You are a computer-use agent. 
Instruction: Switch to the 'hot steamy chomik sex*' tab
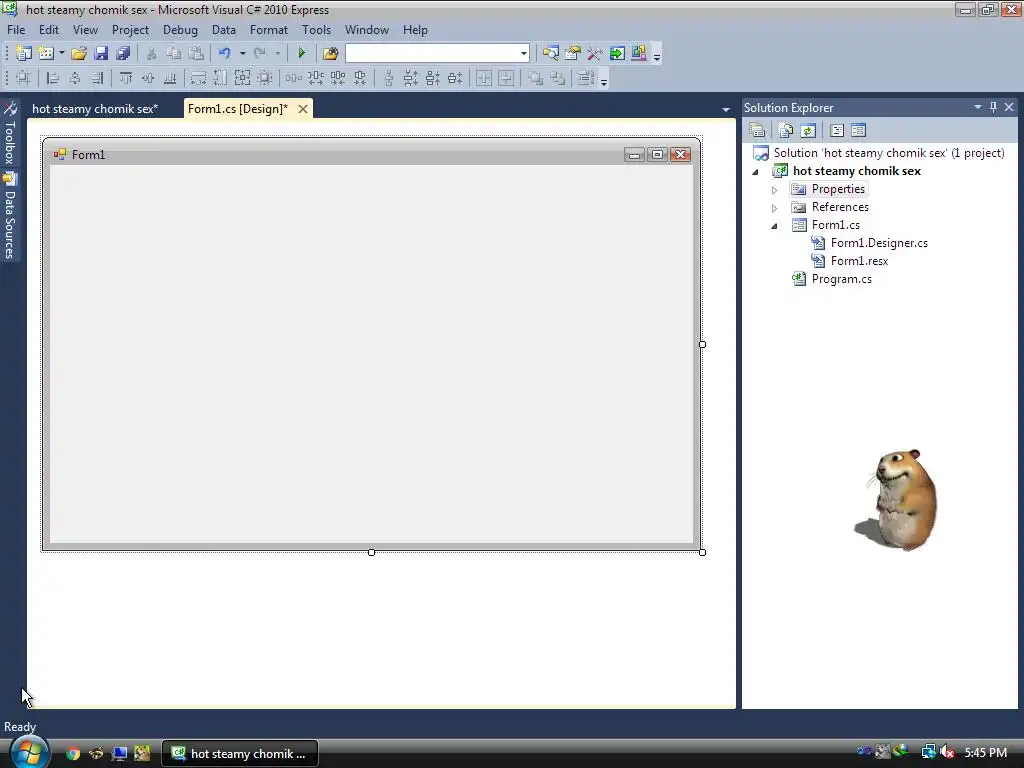click(x=95, y=108)
